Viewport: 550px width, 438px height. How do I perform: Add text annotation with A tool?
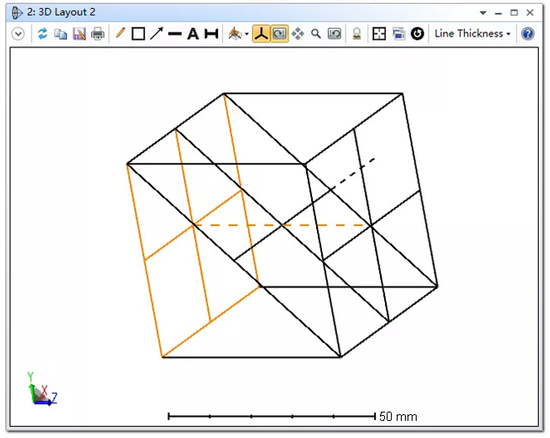coord(193,34)
